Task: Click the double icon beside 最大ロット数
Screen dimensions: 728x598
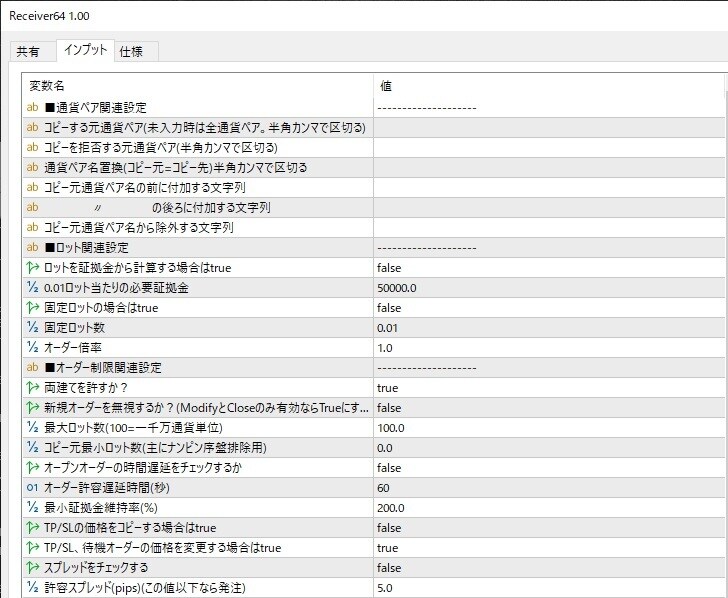Action: 32,427
